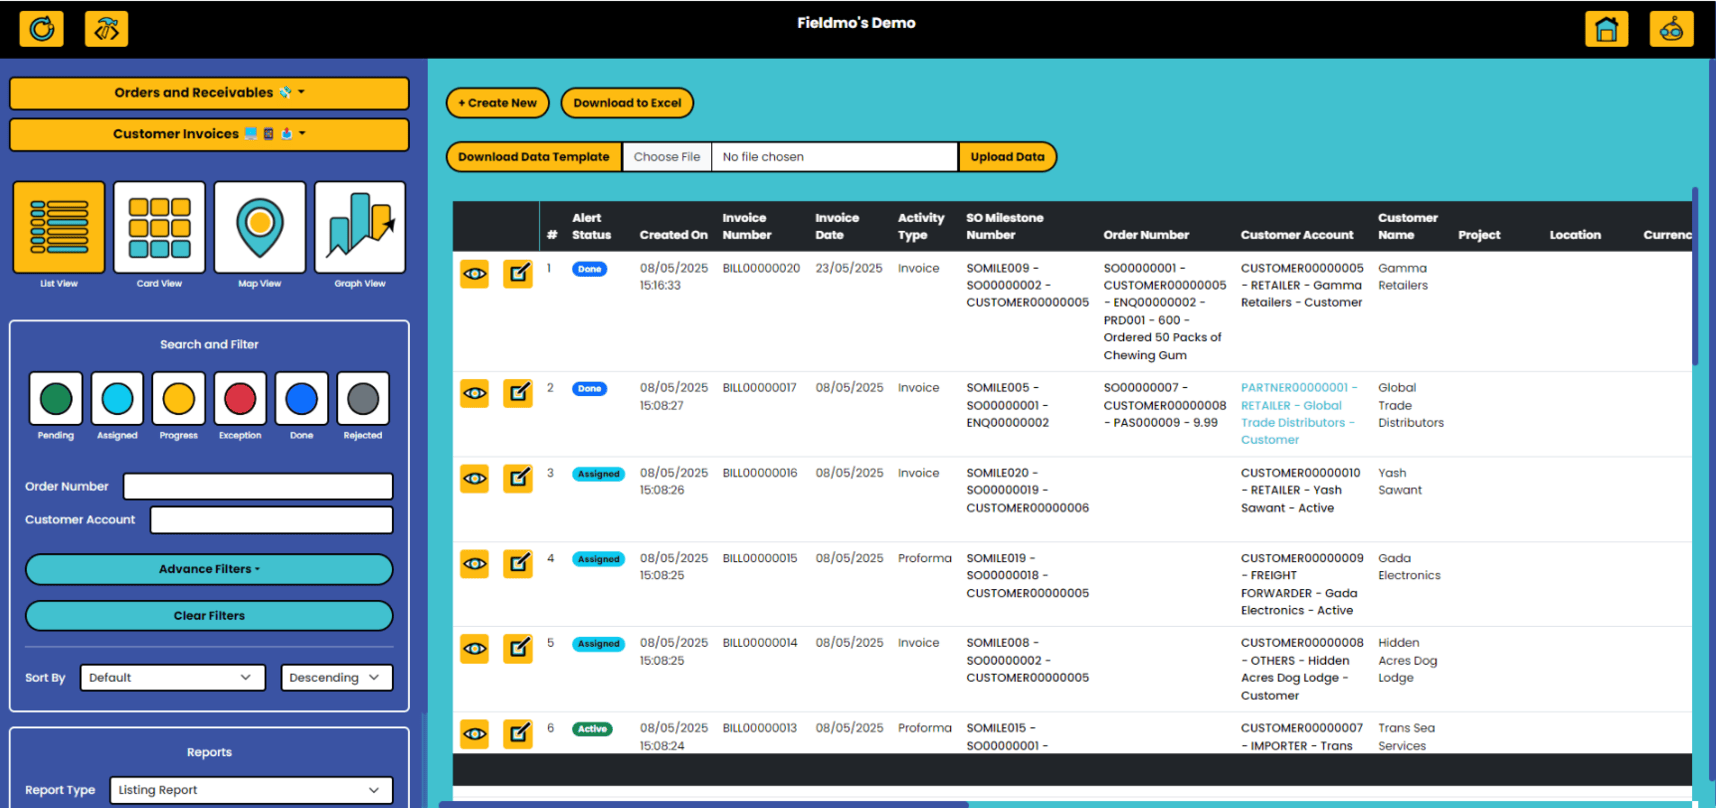The height and width of the screenshot is (808, 1716).
Task: Click the Customer Account column header
Action: tap(1297, 235)
